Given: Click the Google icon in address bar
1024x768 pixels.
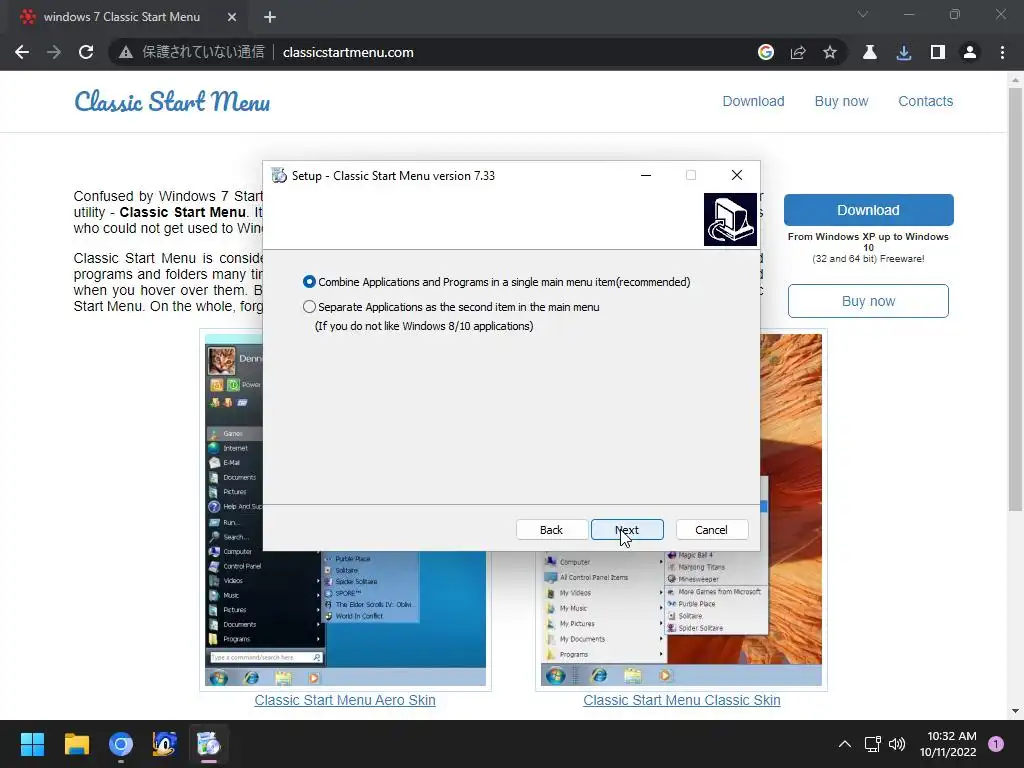Looking at the screenshot, I should point(765,52).
